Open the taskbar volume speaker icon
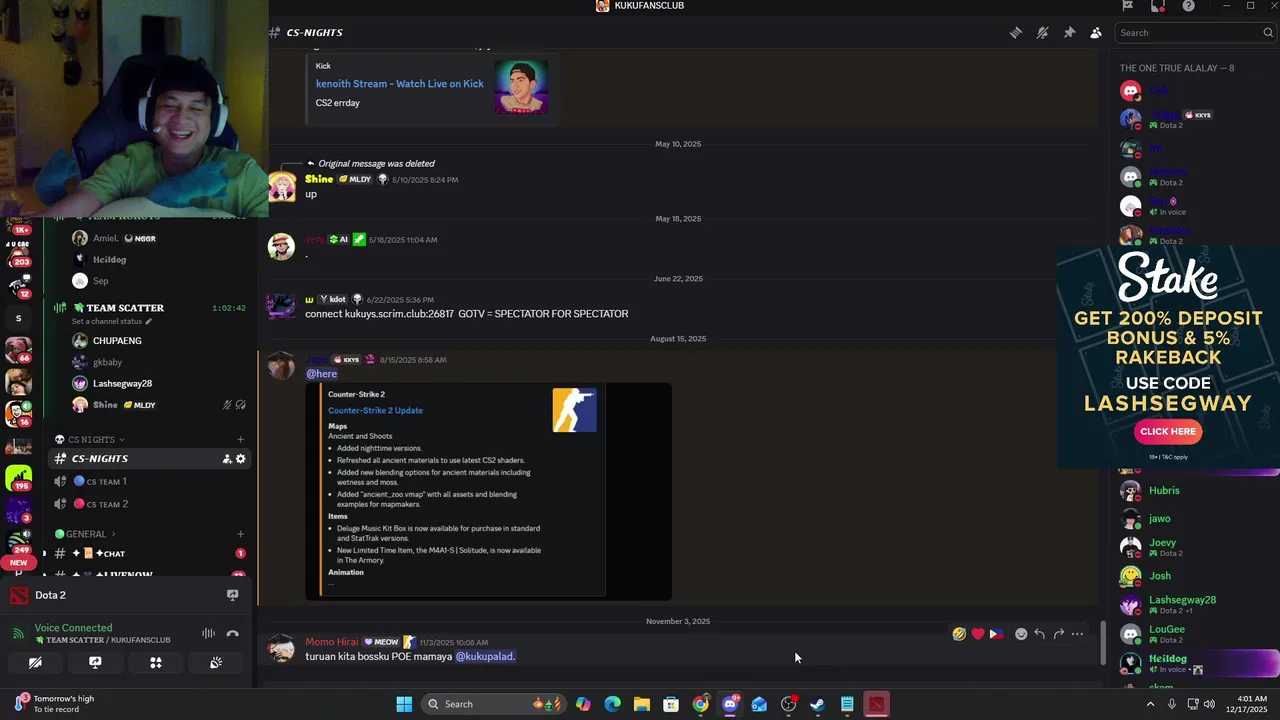The width and height of the screenshot is (1280, 720). (1209, 704)
